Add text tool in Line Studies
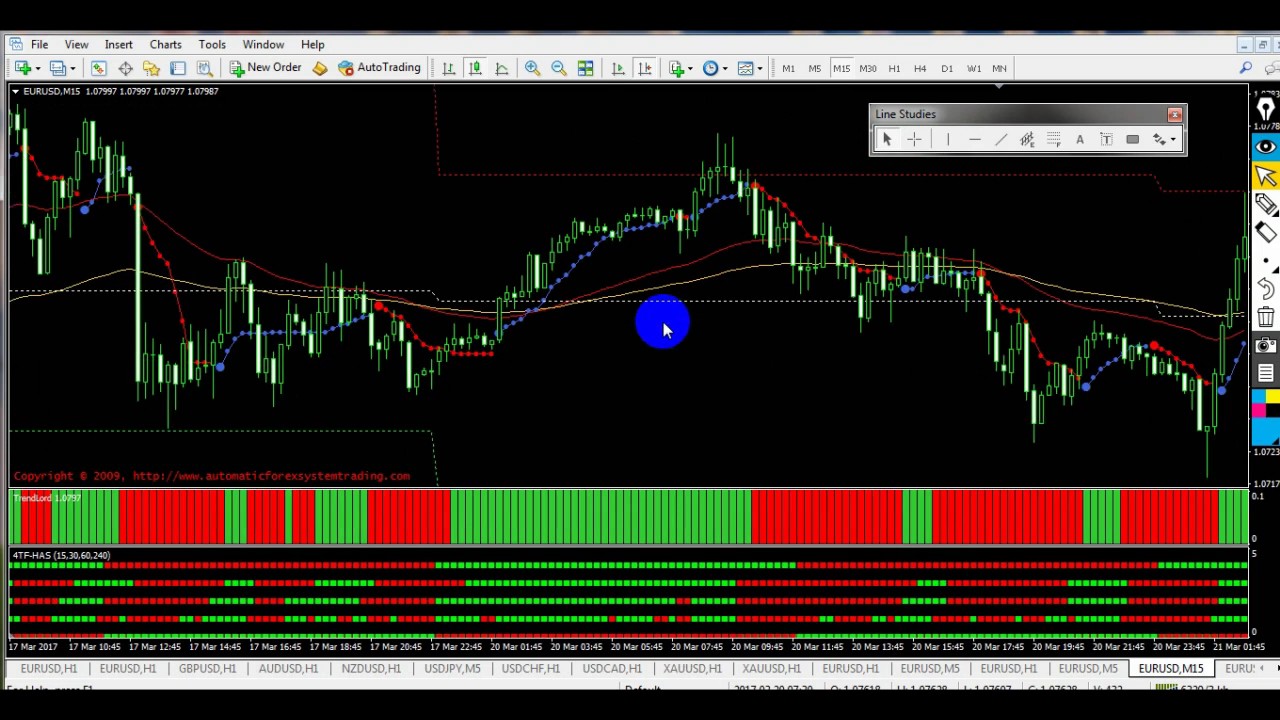This screenshot has width=1280, height=720. pyautogui.click(x=1080, y=140)
